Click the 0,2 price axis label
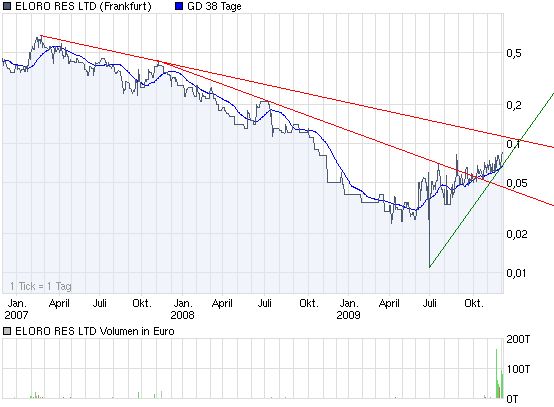The height and width of the screenshot is (407, 554). pos(514,105)
